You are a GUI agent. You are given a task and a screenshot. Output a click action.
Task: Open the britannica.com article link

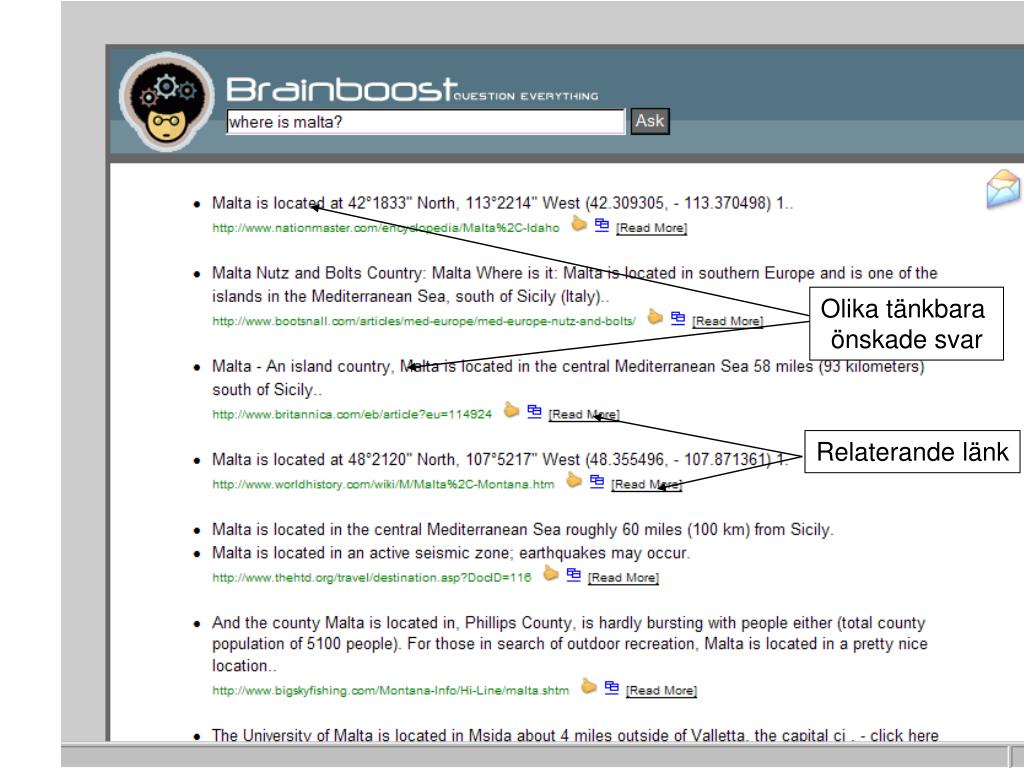click(352, 414)
